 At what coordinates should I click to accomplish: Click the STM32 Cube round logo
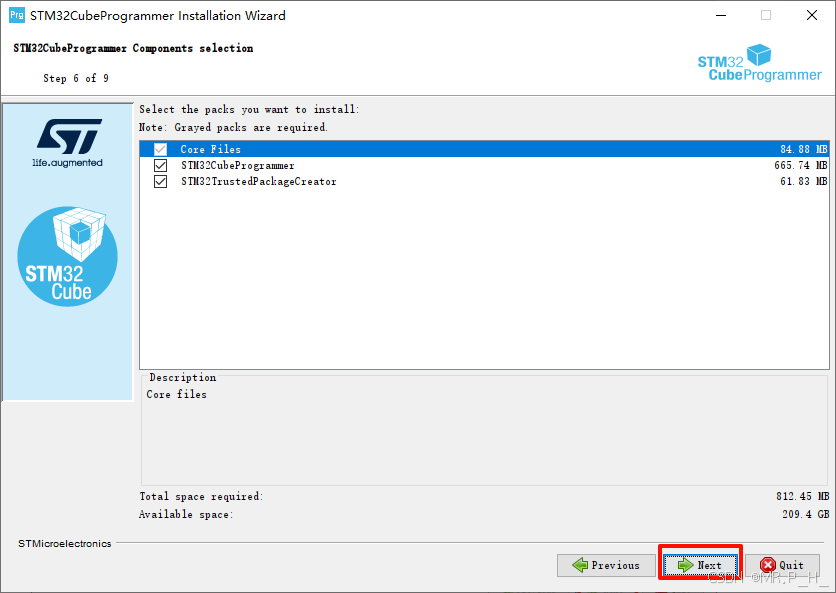pos(68,257)
